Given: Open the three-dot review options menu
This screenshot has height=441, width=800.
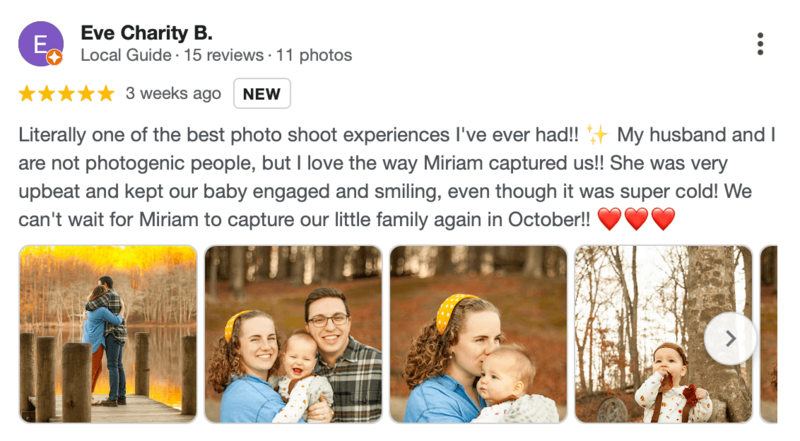Looking at the screenshot, I should click(x=760, y=44).
